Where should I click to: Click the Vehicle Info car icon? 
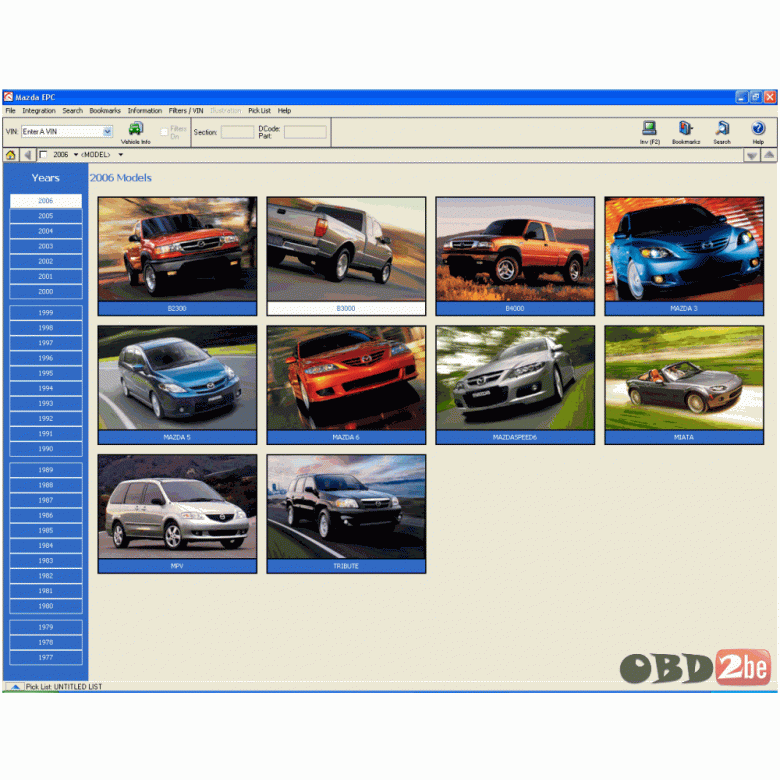tap(135, 130)
